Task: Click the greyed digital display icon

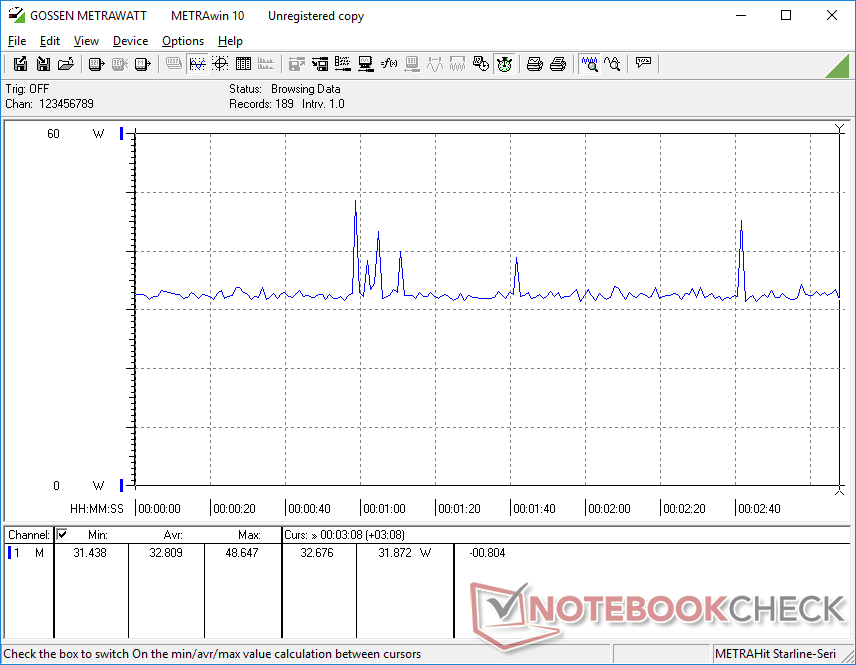Action: 174,64
